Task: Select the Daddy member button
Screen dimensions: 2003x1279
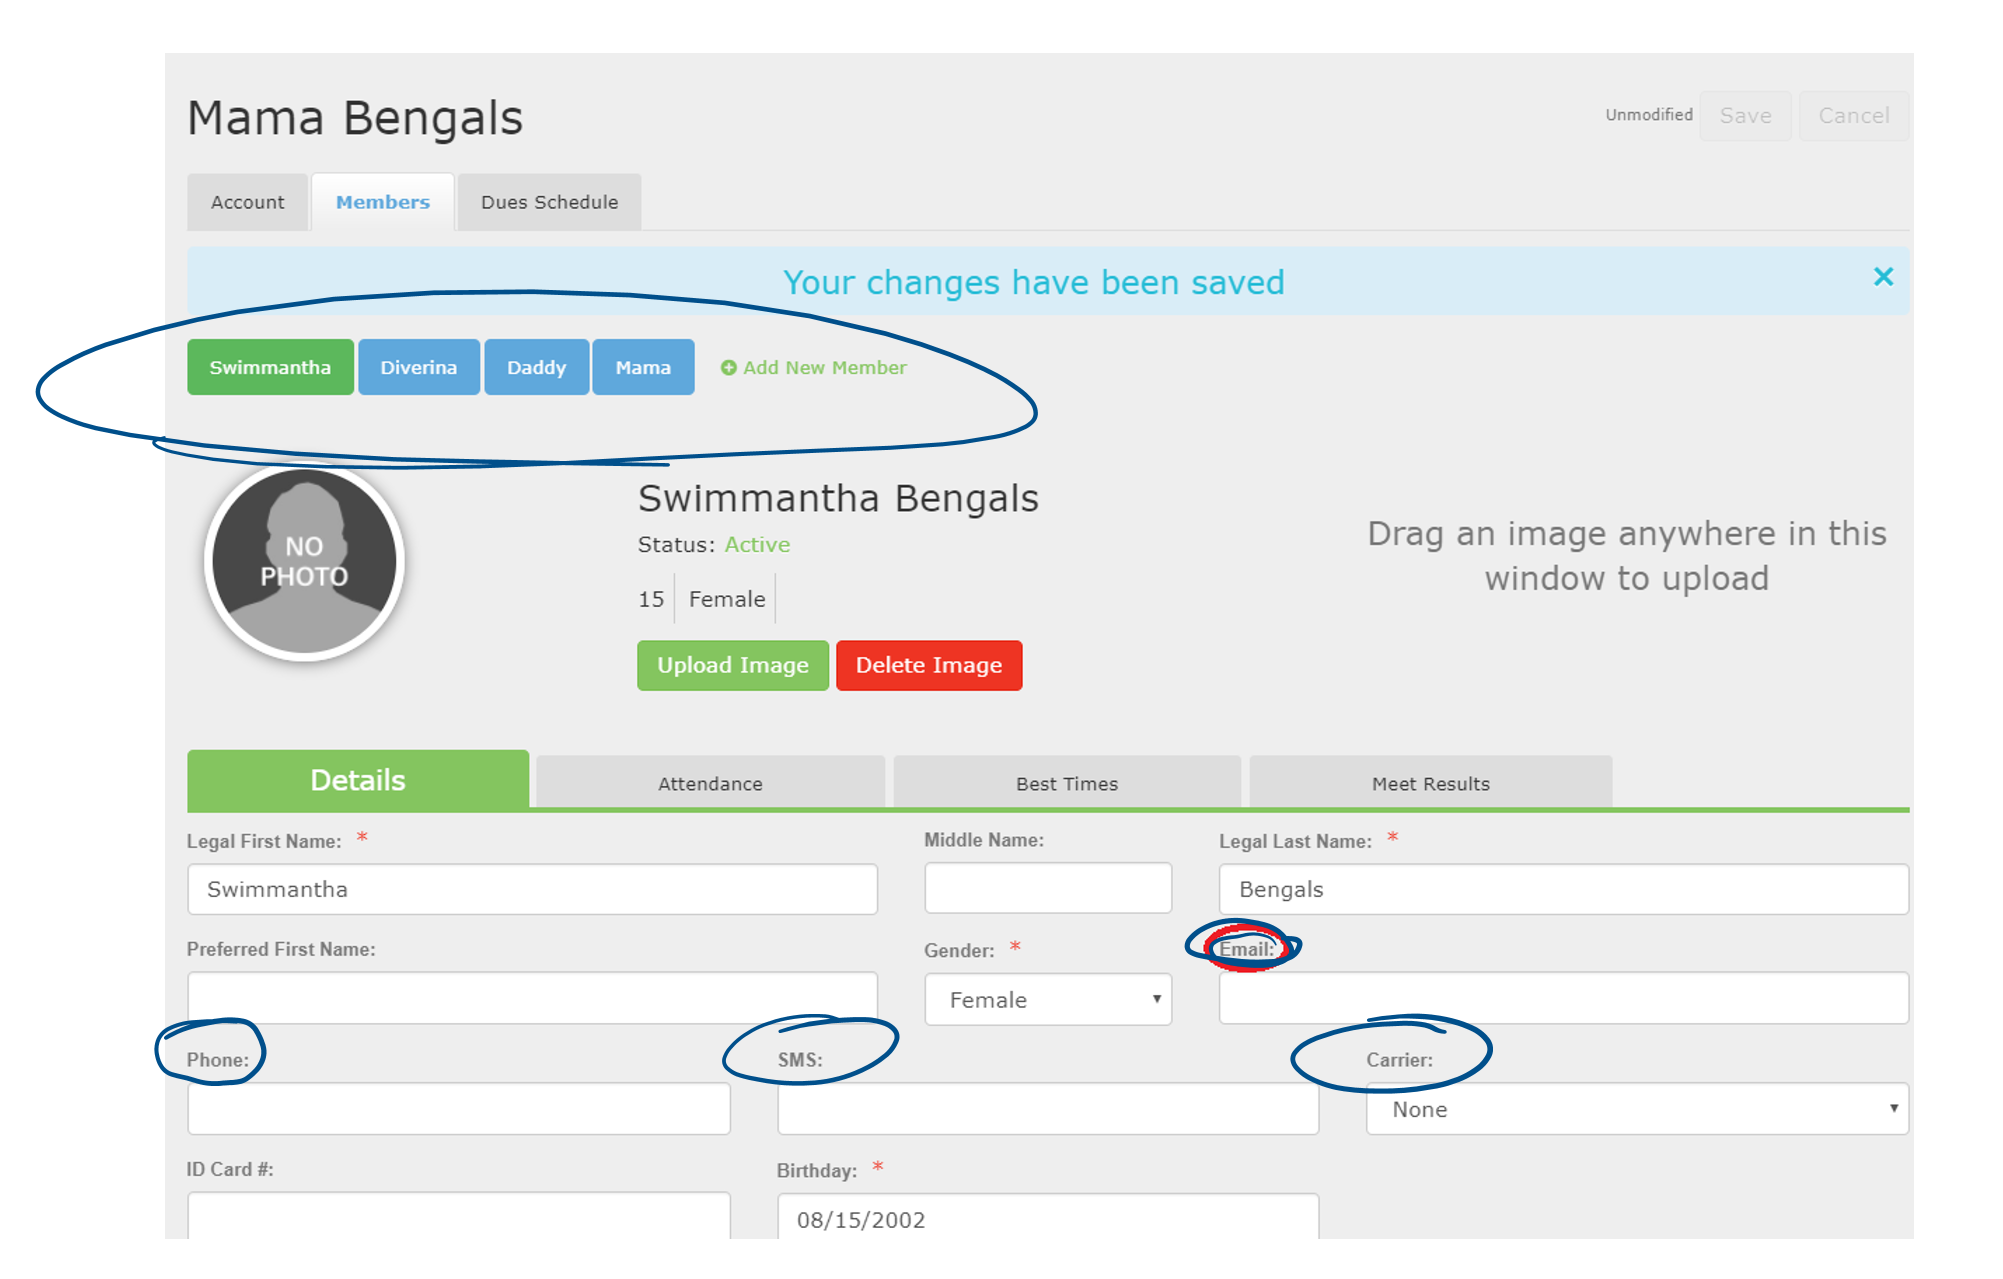Action: coord(536,367)
